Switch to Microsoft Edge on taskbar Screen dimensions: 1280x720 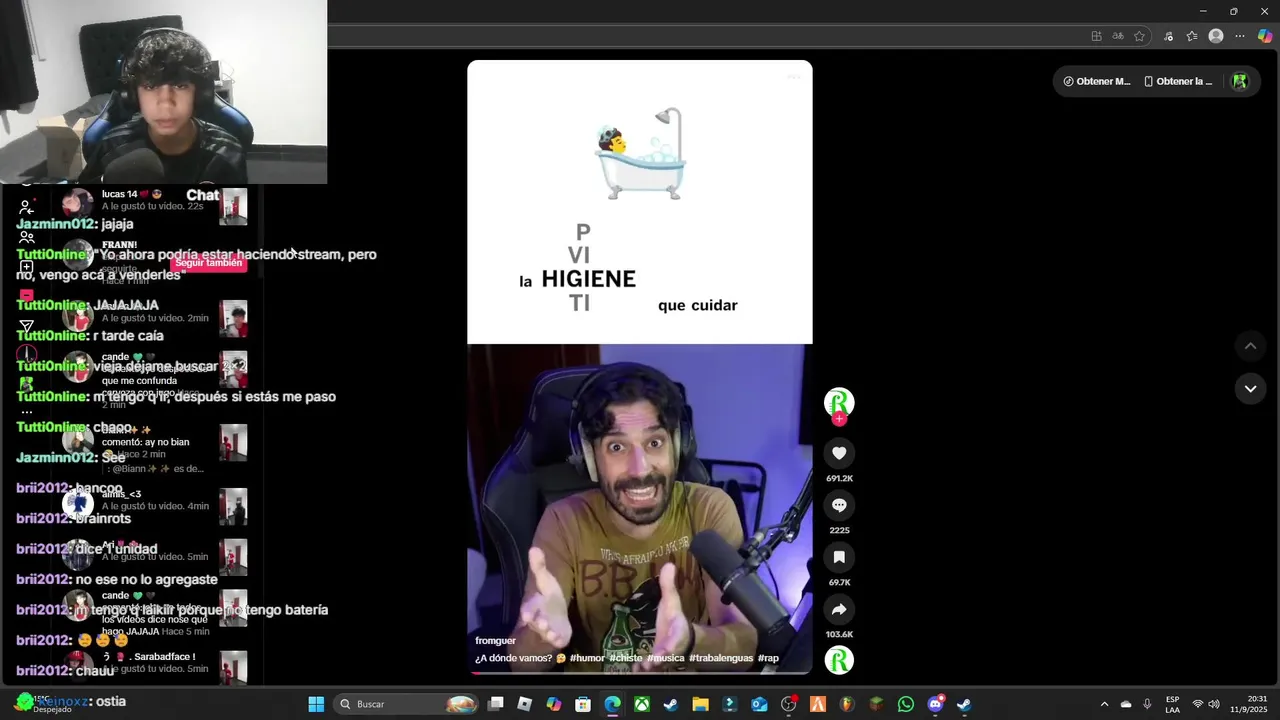[x=612, y=704]
